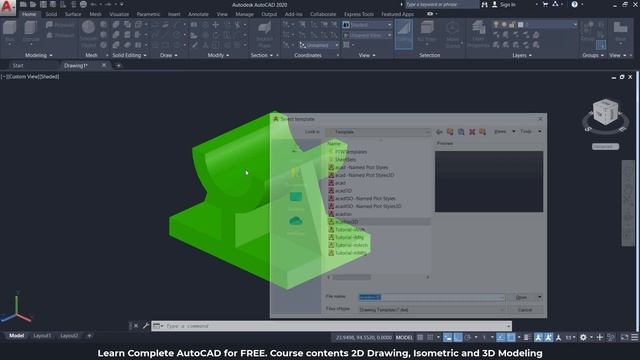Click the Open button in template dialog
The width and height of the screenshot is (640, 360).
(x=522, y=297)
